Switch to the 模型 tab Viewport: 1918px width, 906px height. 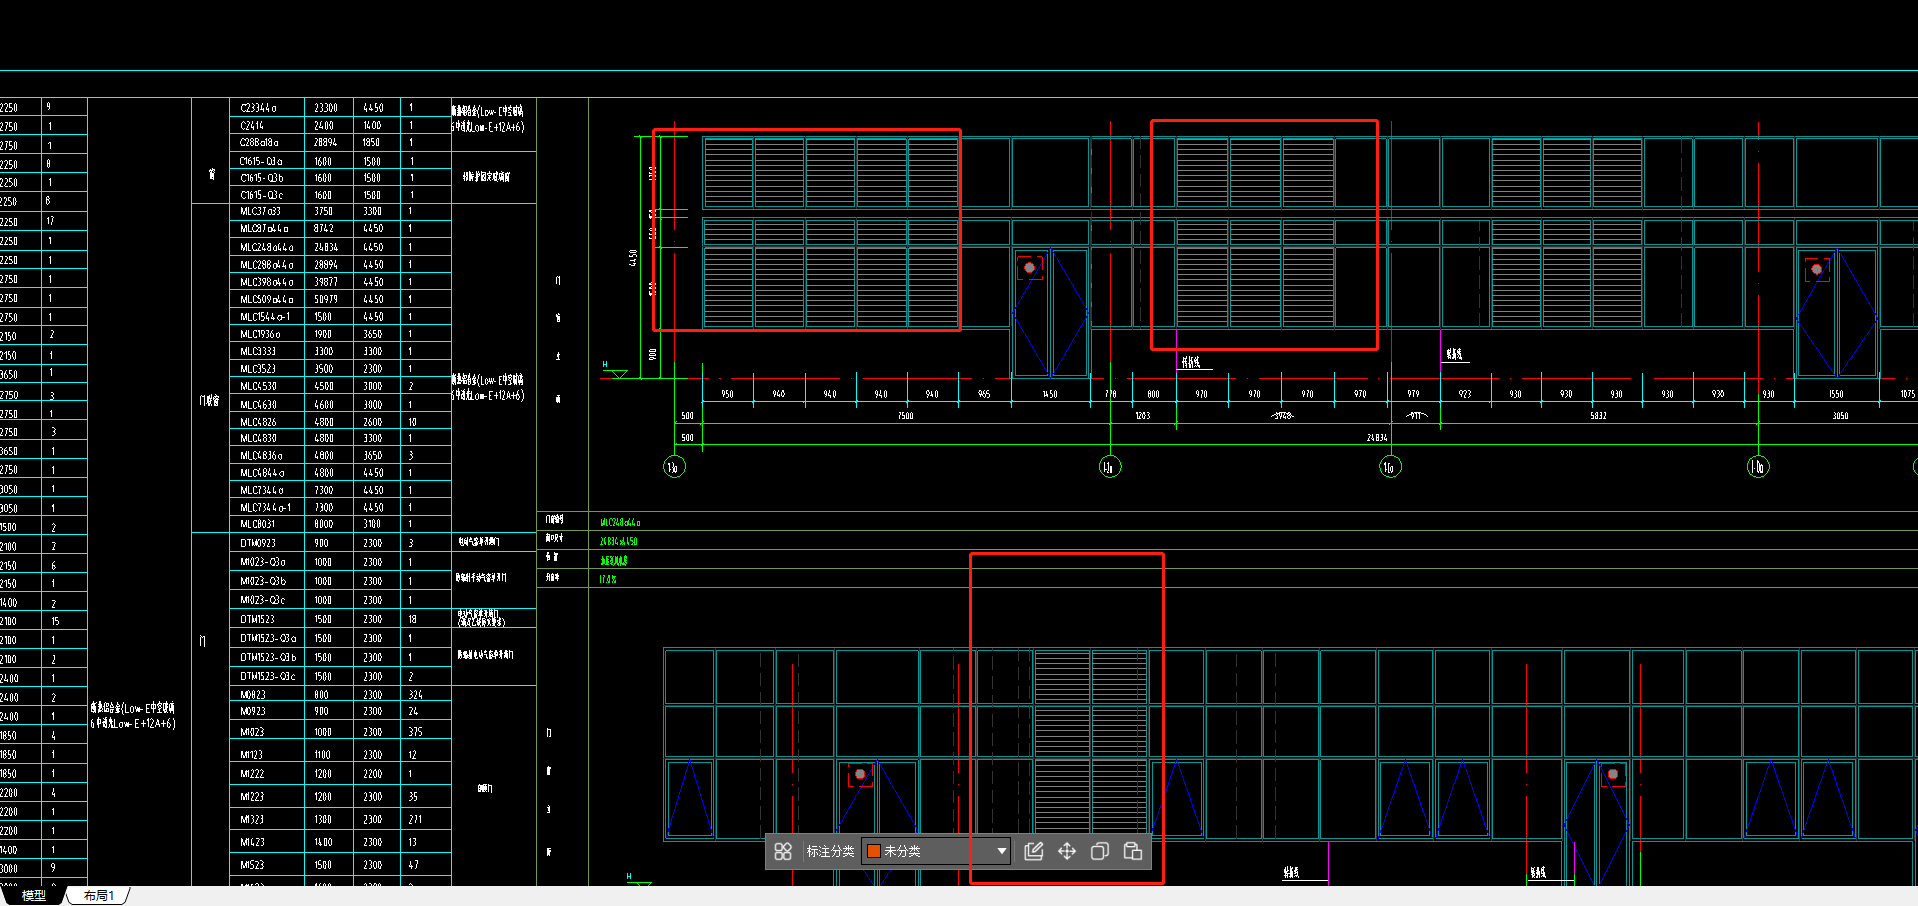tap(34, 896)
